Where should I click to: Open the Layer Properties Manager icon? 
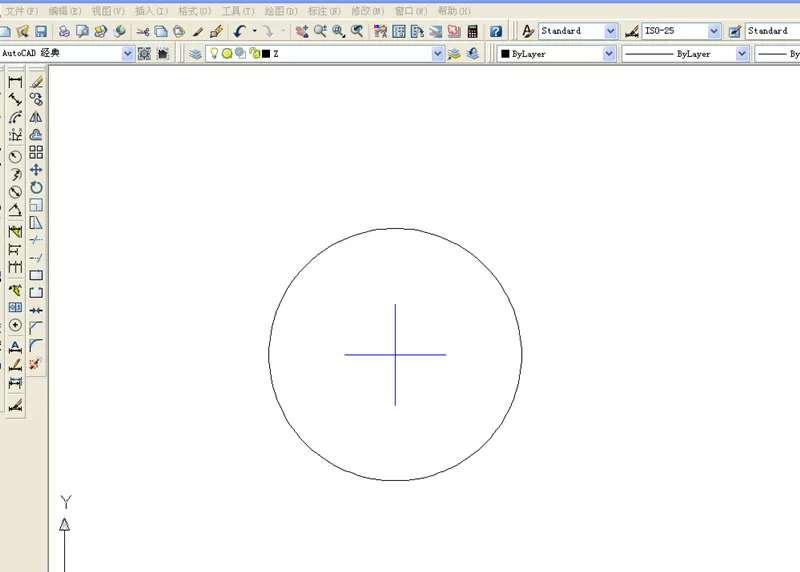pyautogui.click(x=195, y=54)
